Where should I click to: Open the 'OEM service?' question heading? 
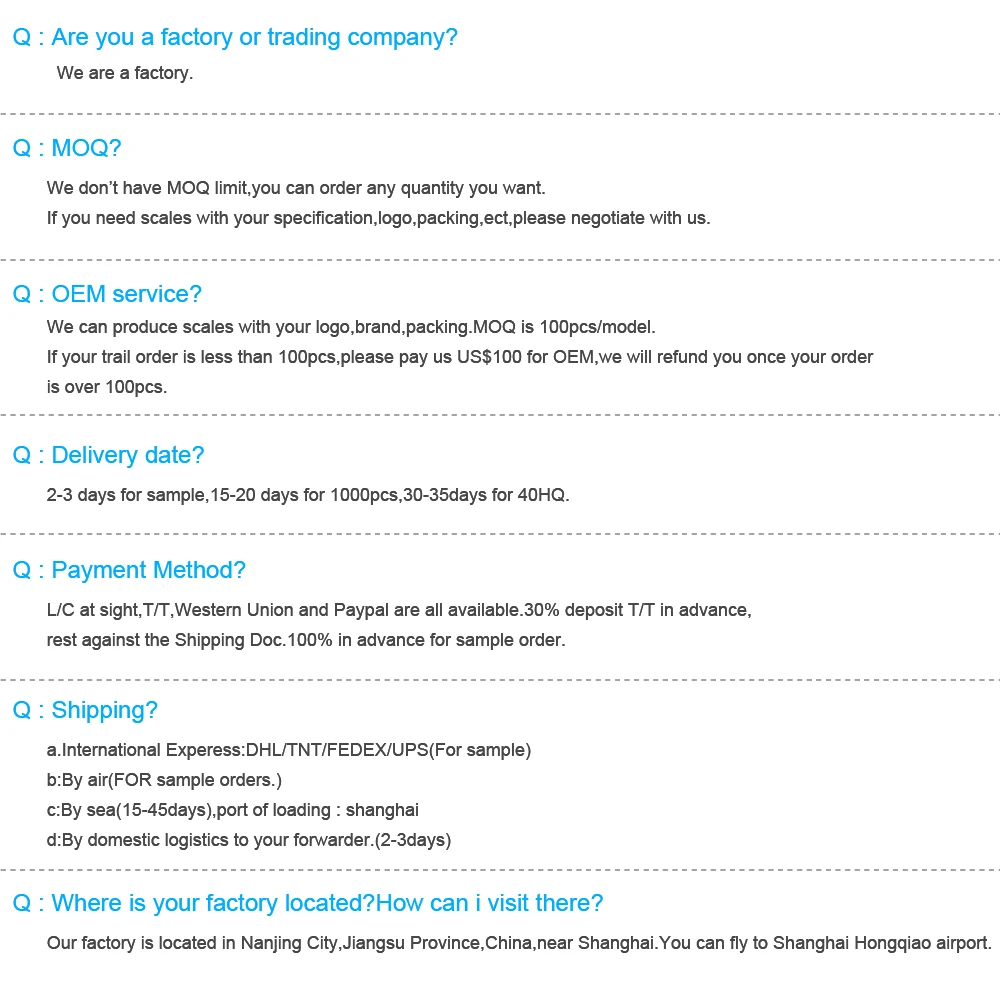(107, 294)
